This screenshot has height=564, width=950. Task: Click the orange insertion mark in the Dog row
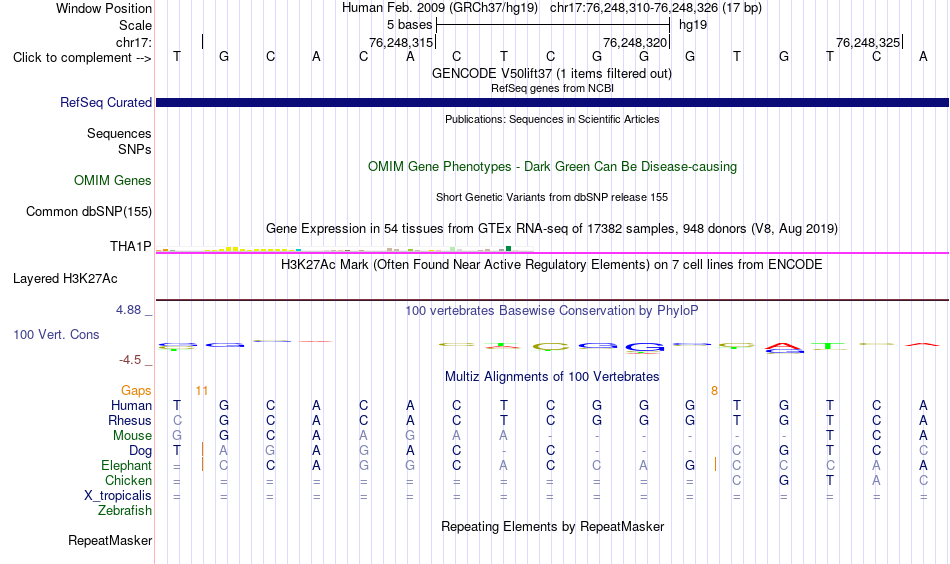point(202,450)
